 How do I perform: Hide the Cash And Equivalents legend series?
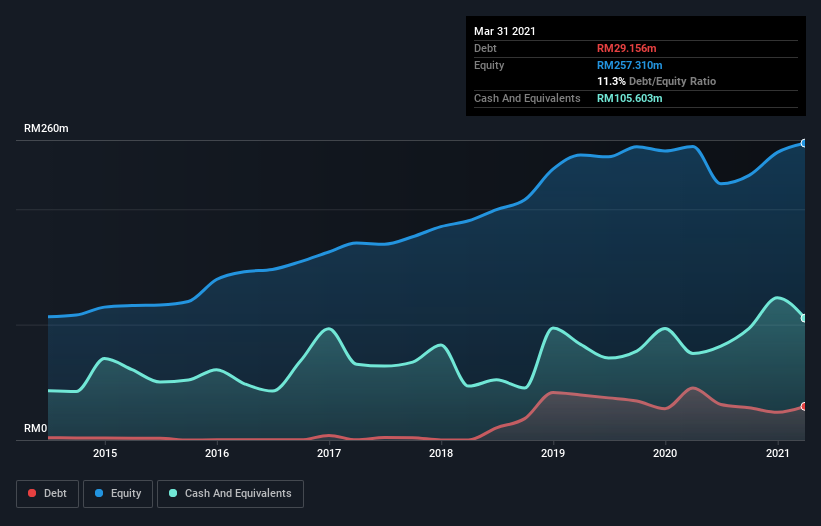(230, 493)
